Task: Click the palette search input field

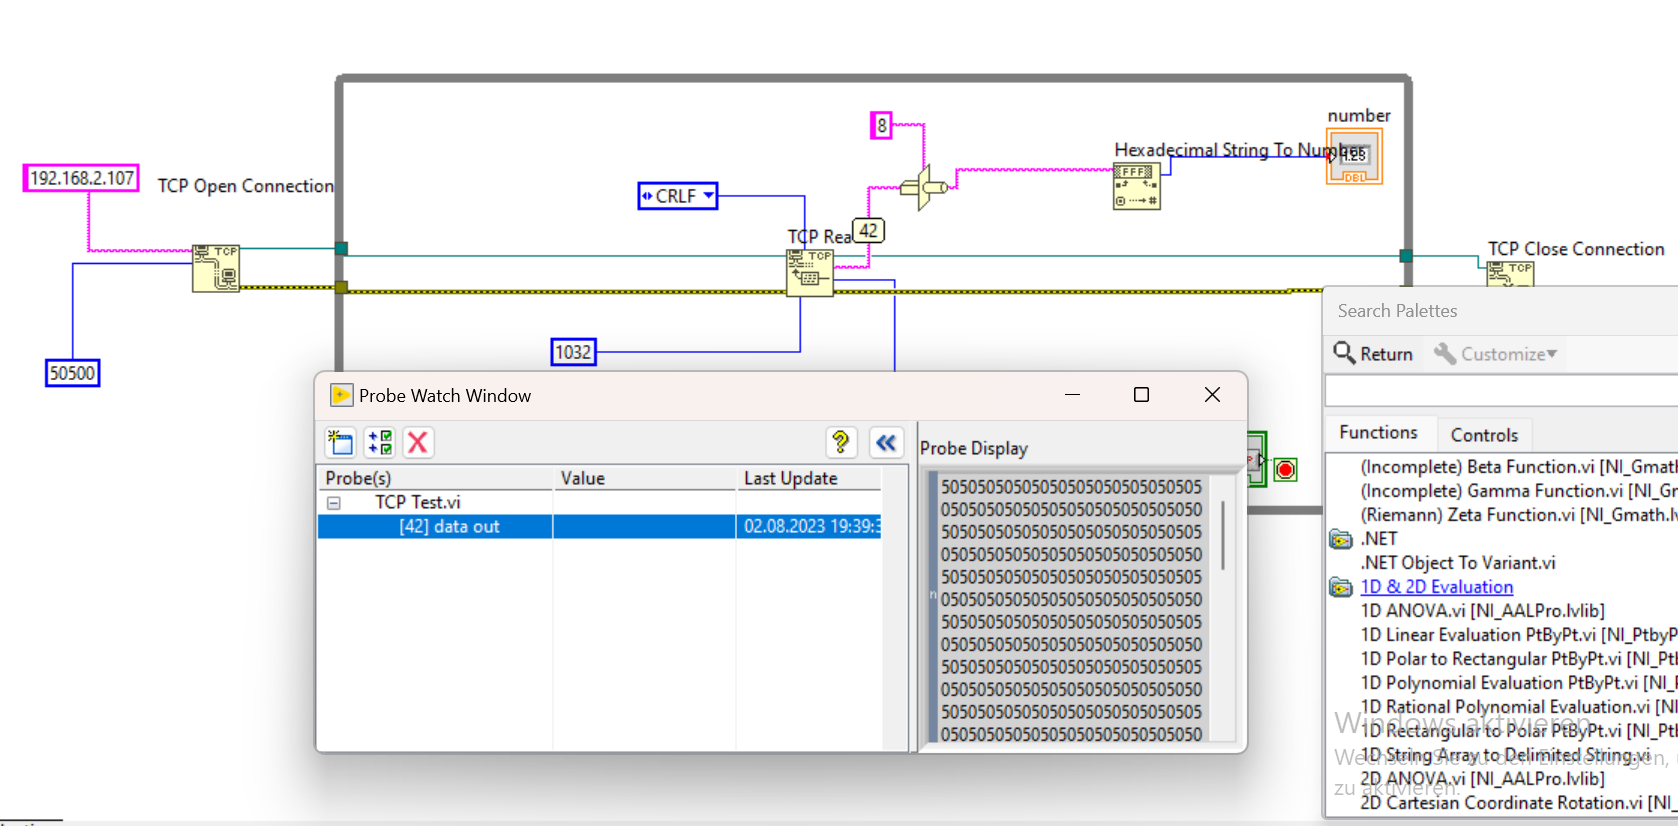Action: point(1501,391)
